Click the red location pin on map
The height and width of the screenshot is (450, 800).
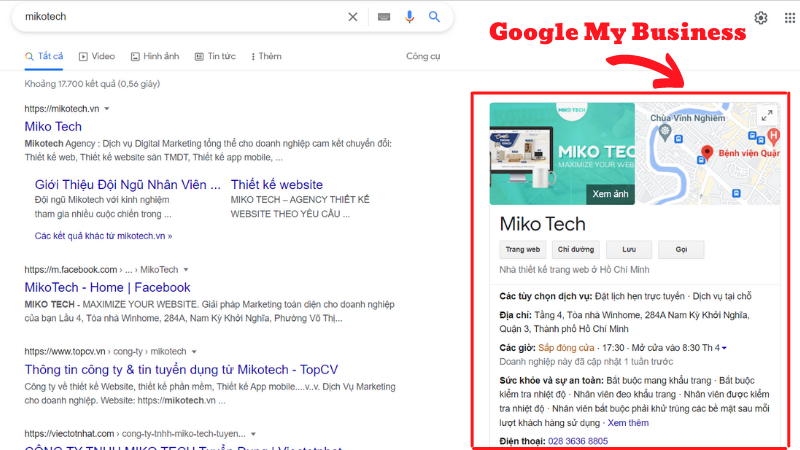pyautogui.click(x=707, y=152)
